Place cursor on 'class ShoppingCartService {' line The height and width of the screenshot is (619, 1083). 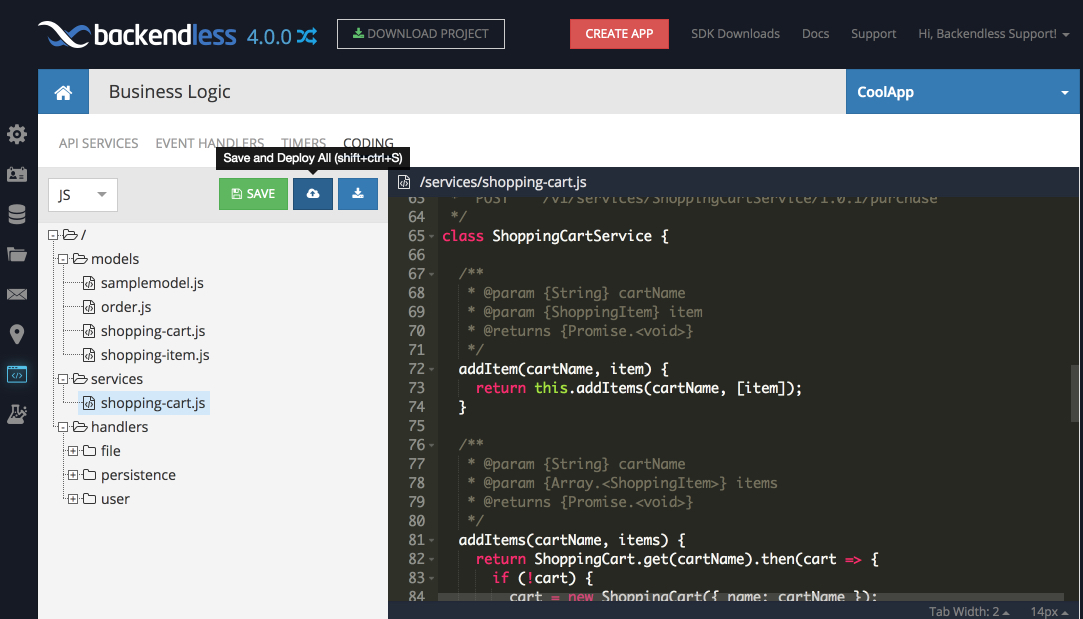click(x=555, y=236)
